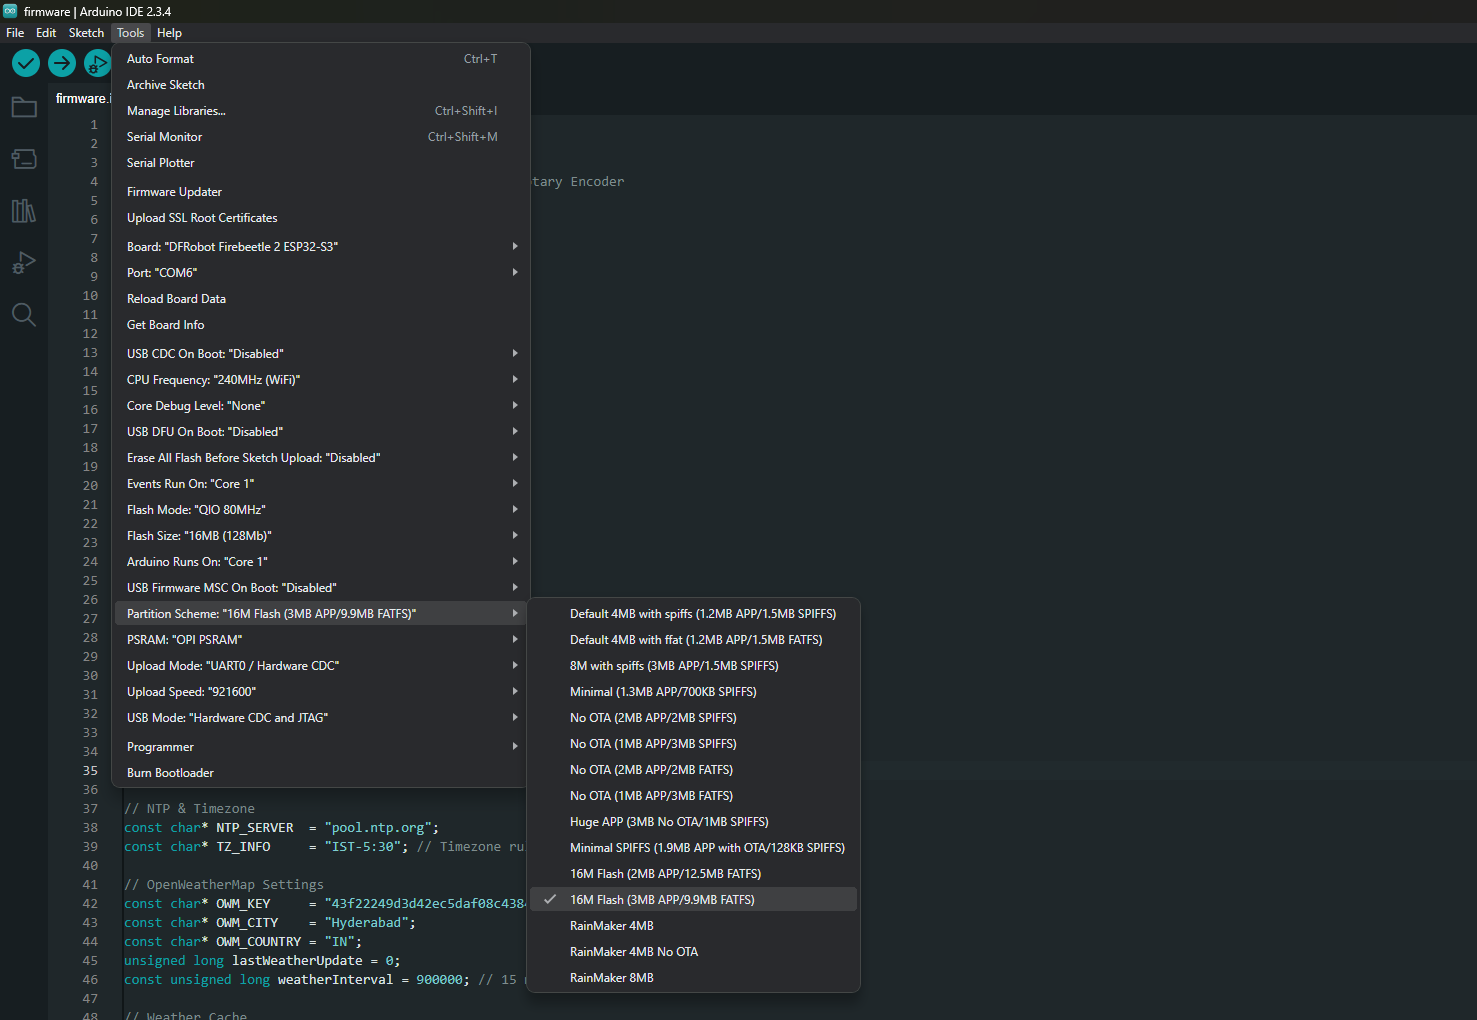
Task: Select Upload SSL Root Certificates
Action: 321,218
